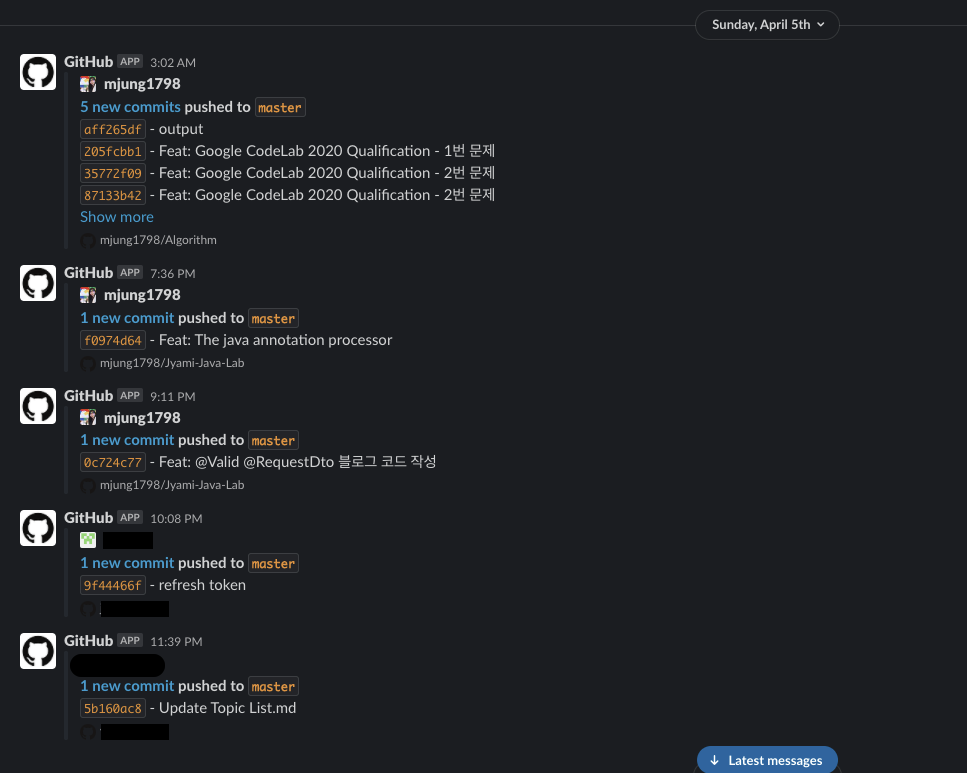The image size is (967, 773).
Task: Open 1 new commit link at 9:11 PM
Action: click(127, 440)
